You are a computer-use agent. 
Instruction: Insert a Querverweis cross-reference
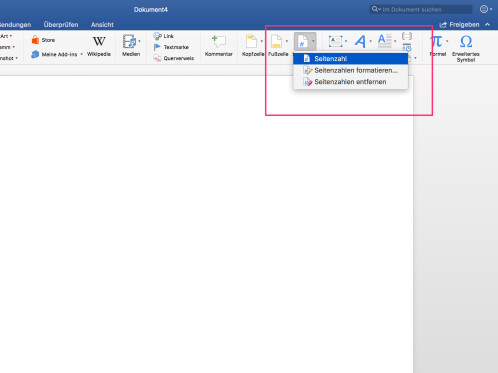coord(174,58)
